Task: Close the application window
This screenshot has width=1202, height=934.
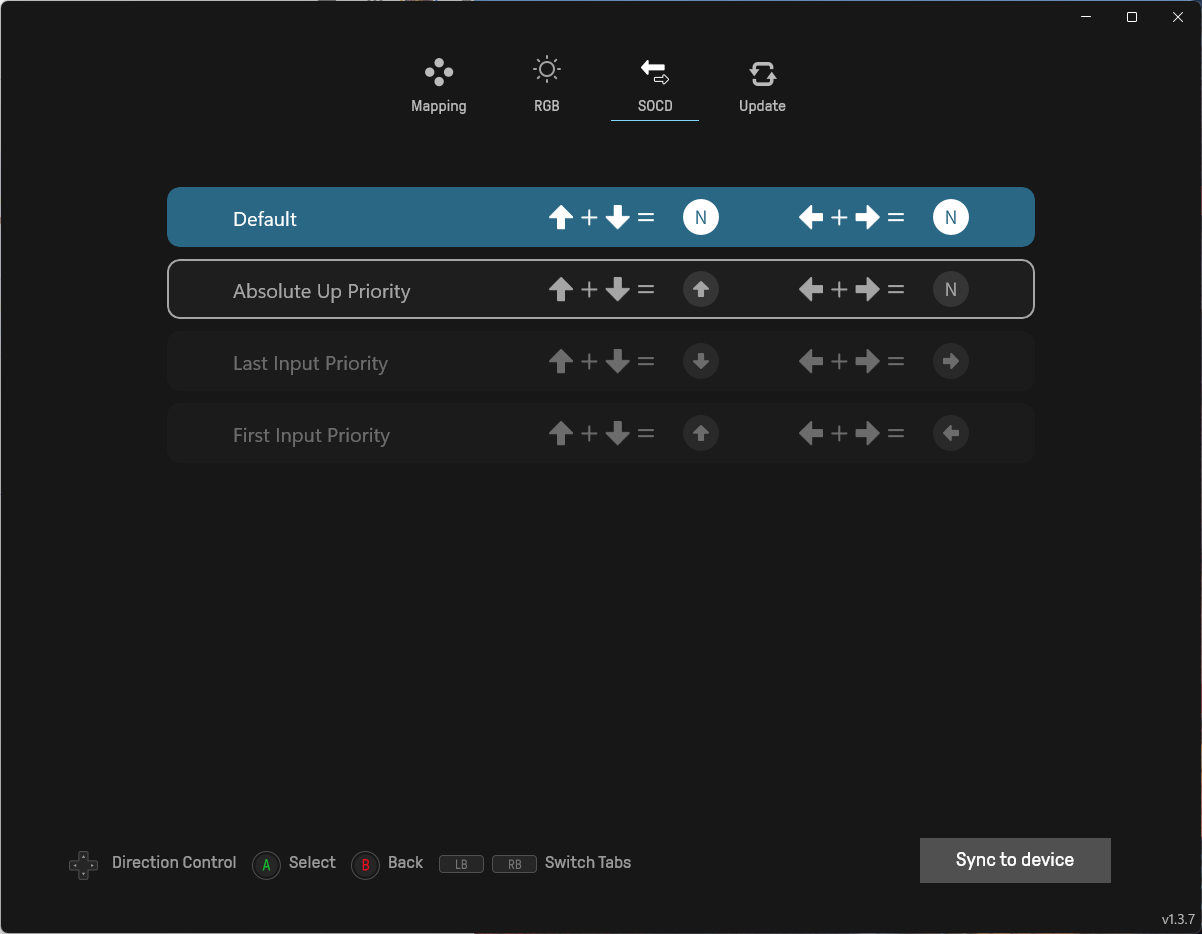Action: pos(1177,17)
